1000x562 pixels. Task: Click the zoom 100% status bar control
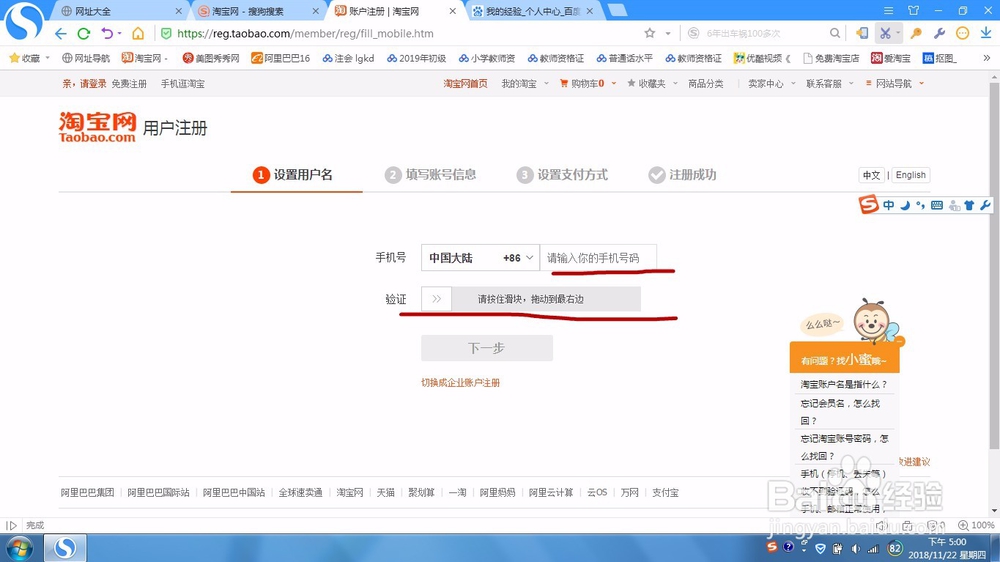pyautogui.click(x=976, y=525)
